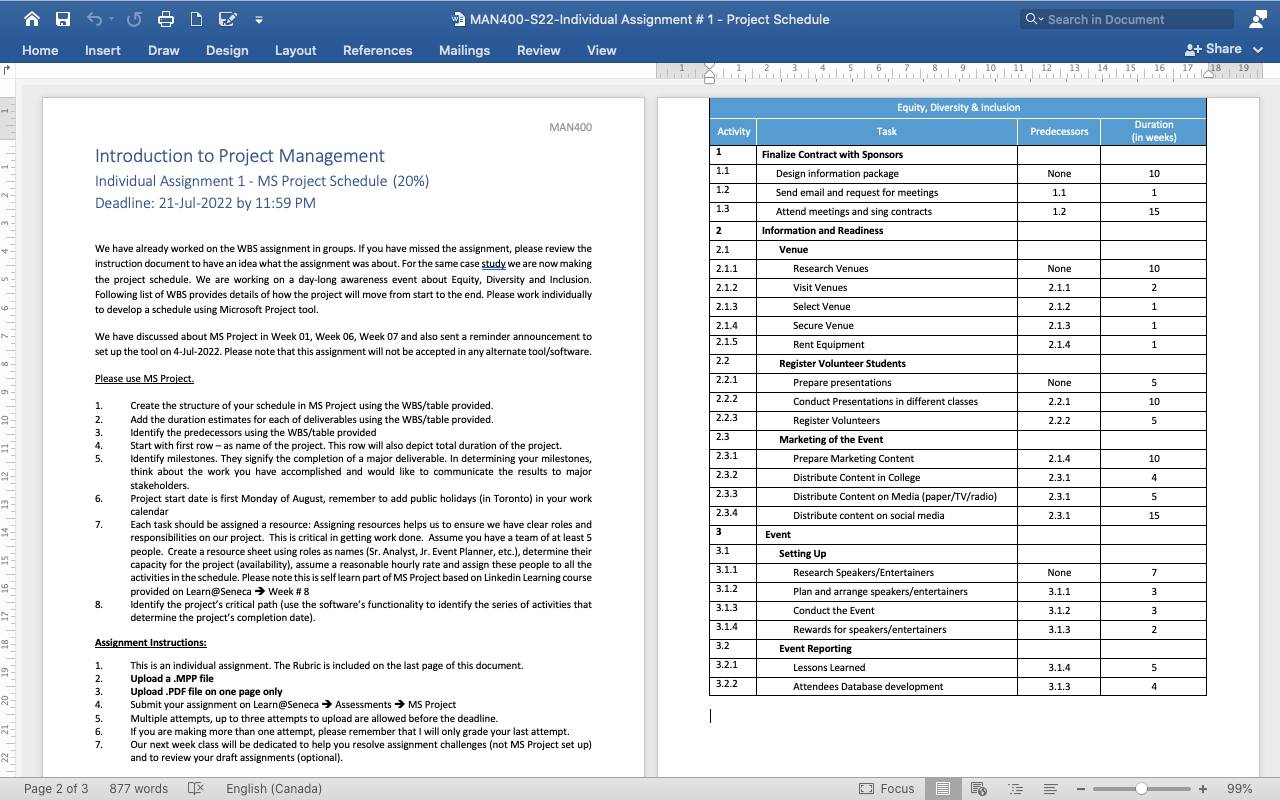Click the zoom out minus button
The width and height of the screenshot is (1280, 800).
tap(1081, 788)
